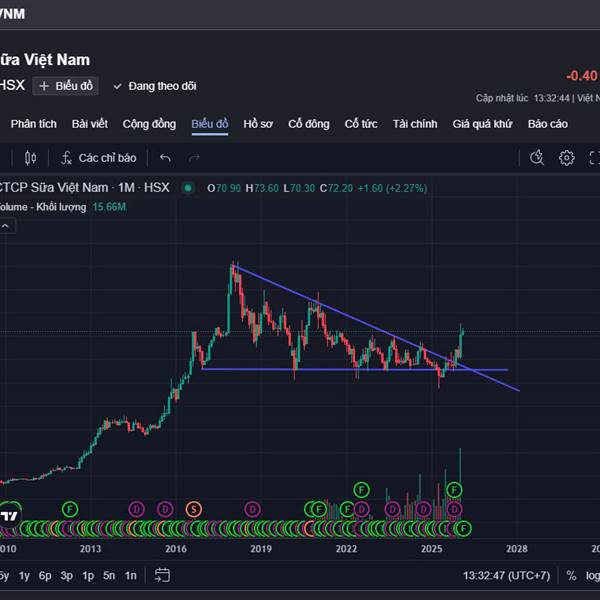Click the elevated F marker near 2025

454,490
